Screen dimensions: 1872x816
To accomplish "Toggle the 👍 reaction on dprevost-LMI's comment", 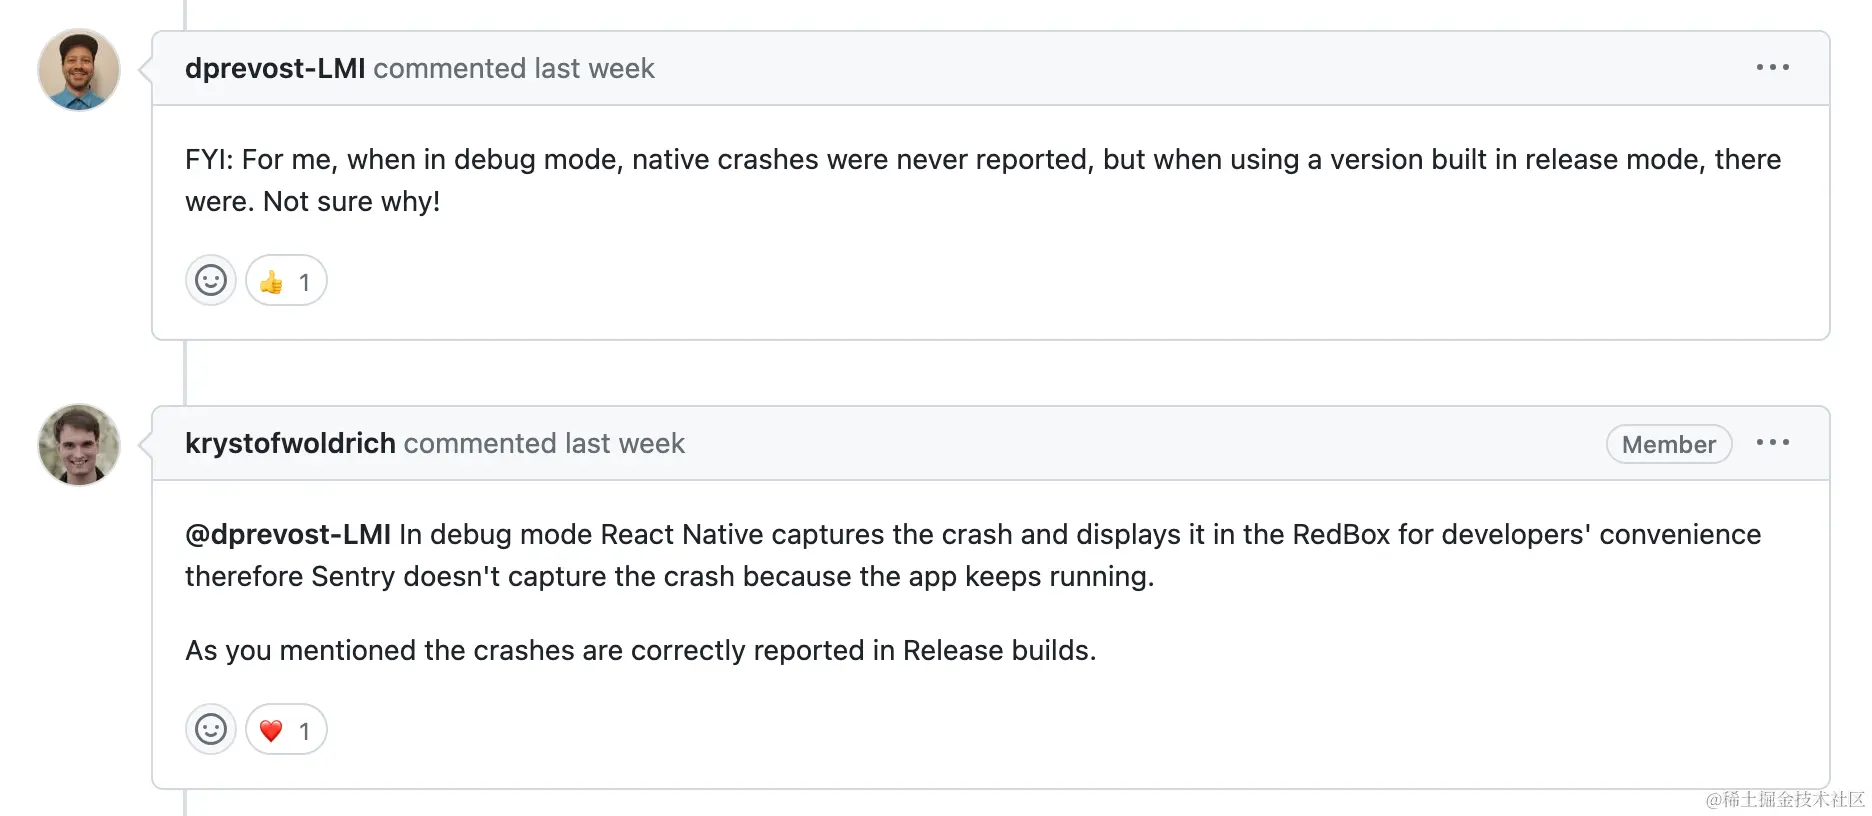I will 285,281.
